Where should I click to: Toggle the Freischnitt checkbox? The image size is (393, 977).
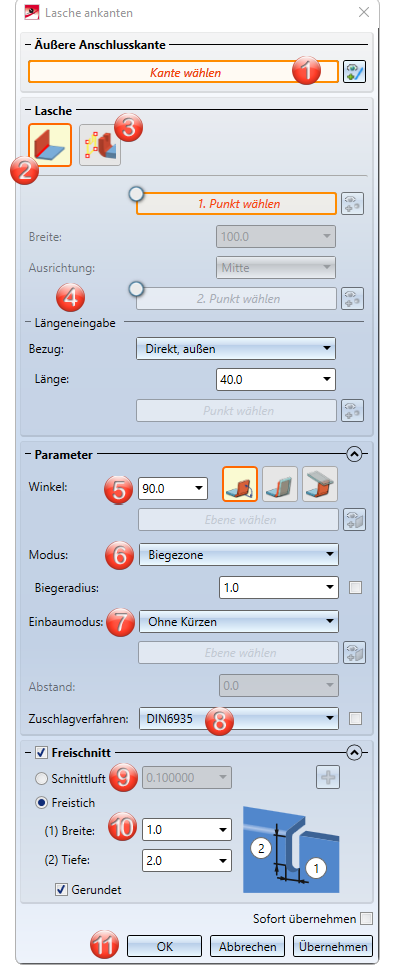(x=41, y=753)
